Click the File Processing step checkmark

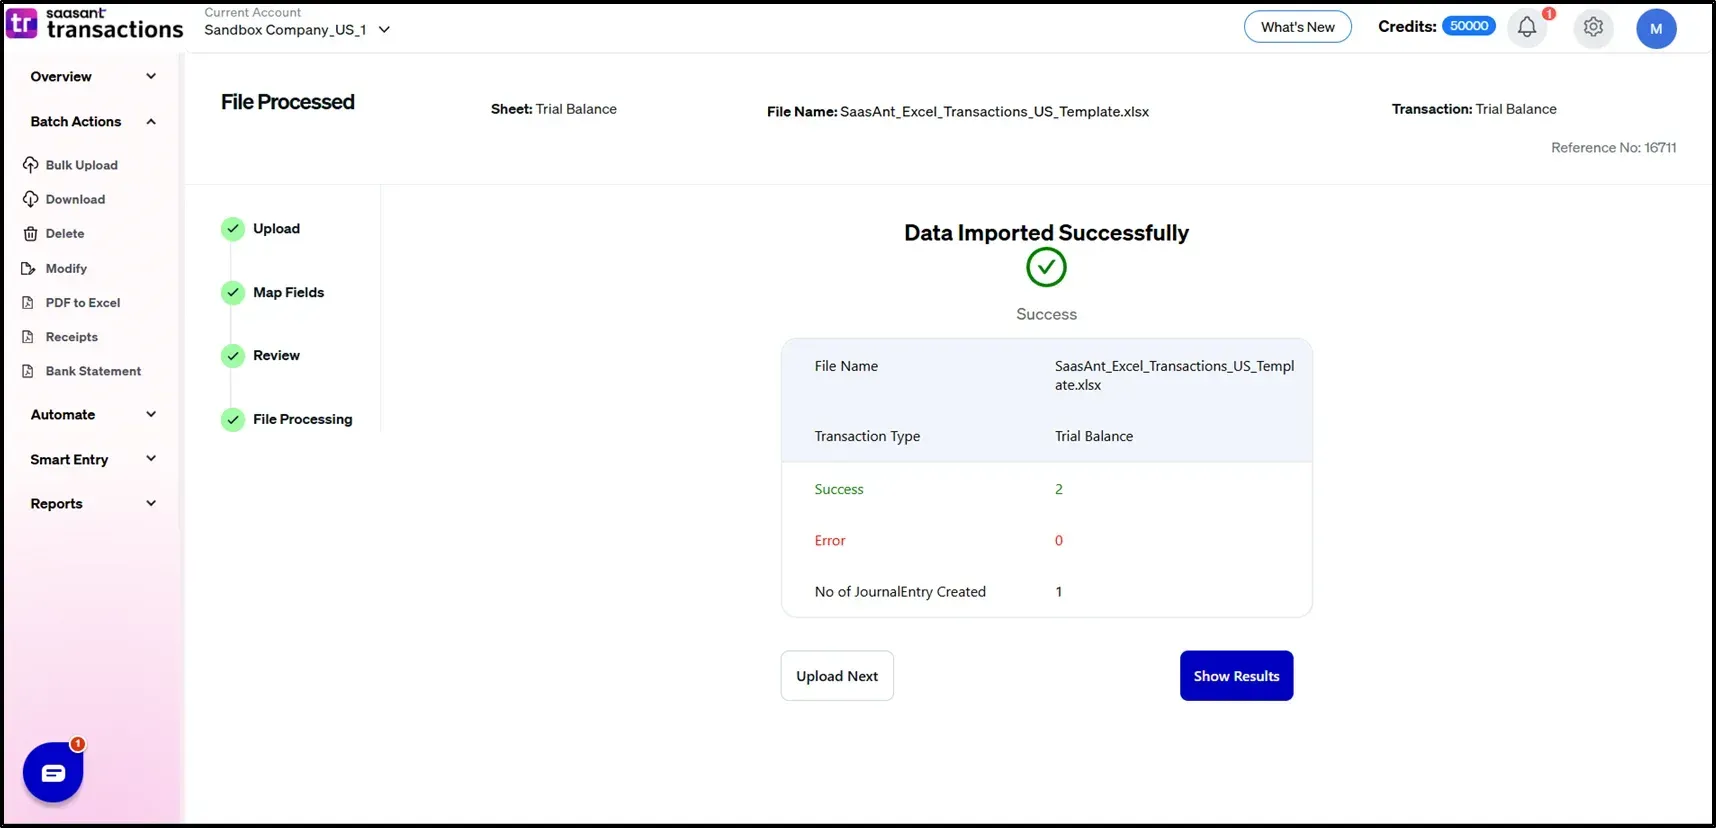pos(233,420)
